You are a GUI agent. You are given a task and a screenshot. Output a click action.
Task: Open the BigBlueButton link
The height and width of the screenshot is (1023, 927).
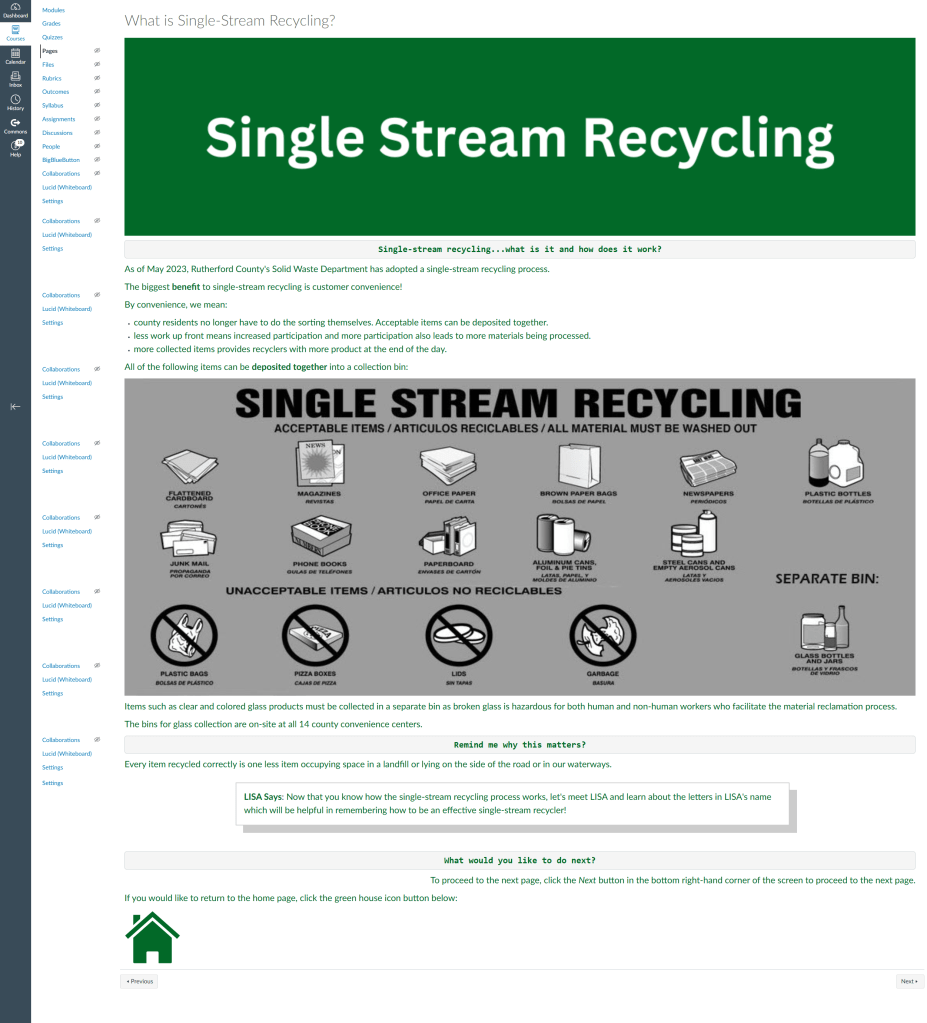[x=60, y=160]
